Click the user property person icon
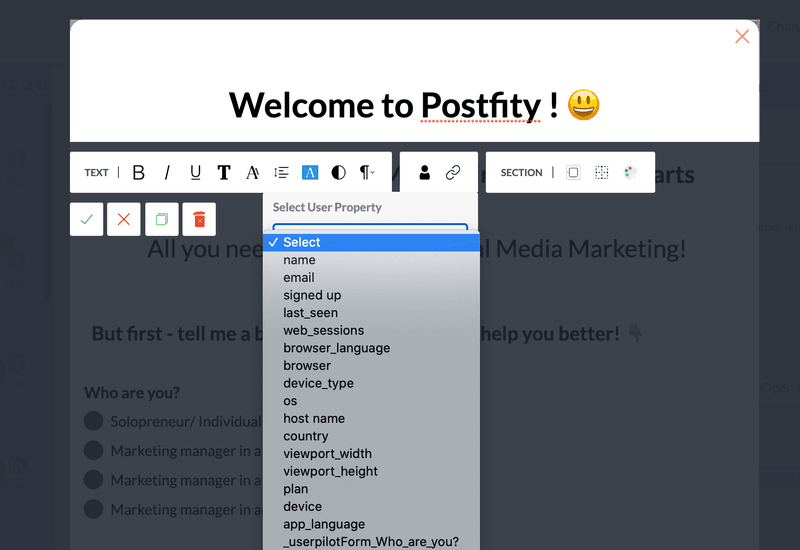 click(x=424, y=172)
